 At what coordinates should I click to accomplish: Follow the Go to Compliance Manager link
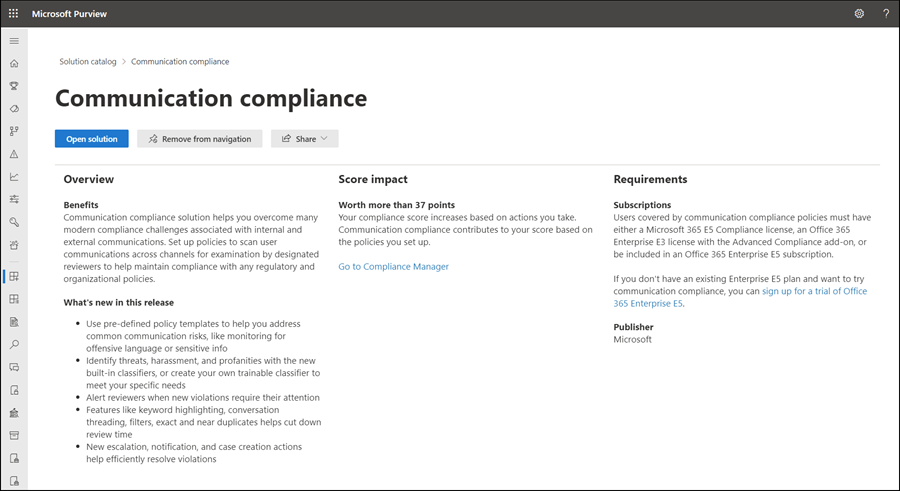coord(393,266)
